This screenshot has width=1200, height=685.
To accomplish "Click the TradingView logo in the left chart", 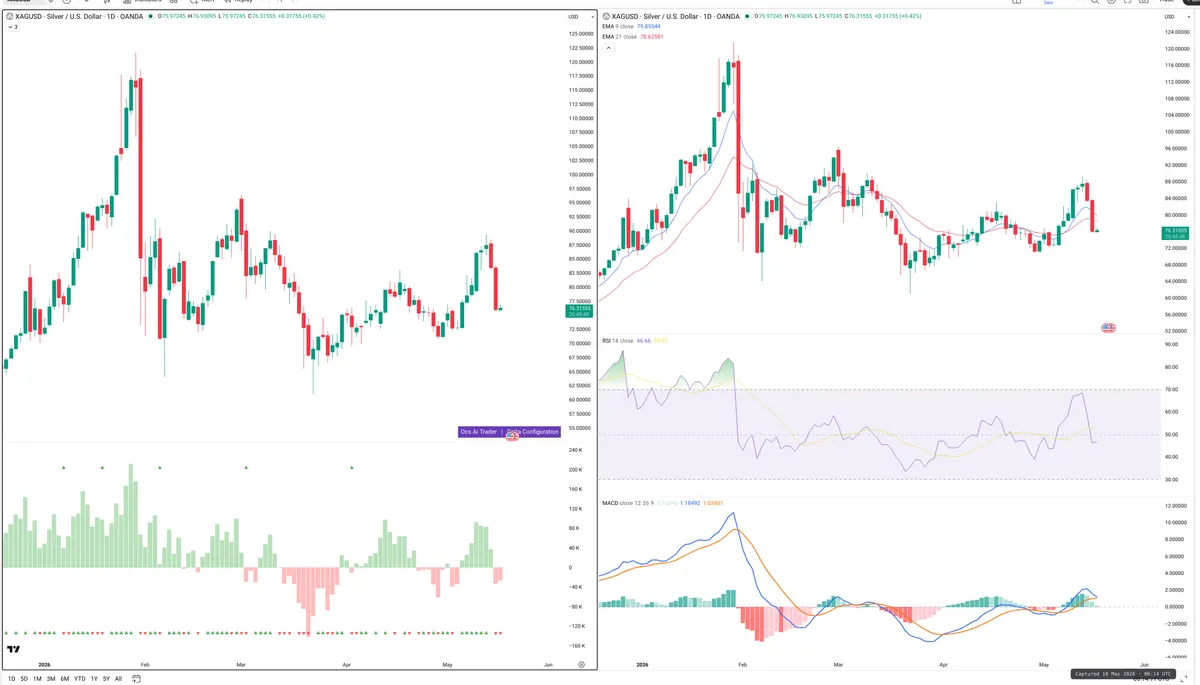I will coord(13,649).
